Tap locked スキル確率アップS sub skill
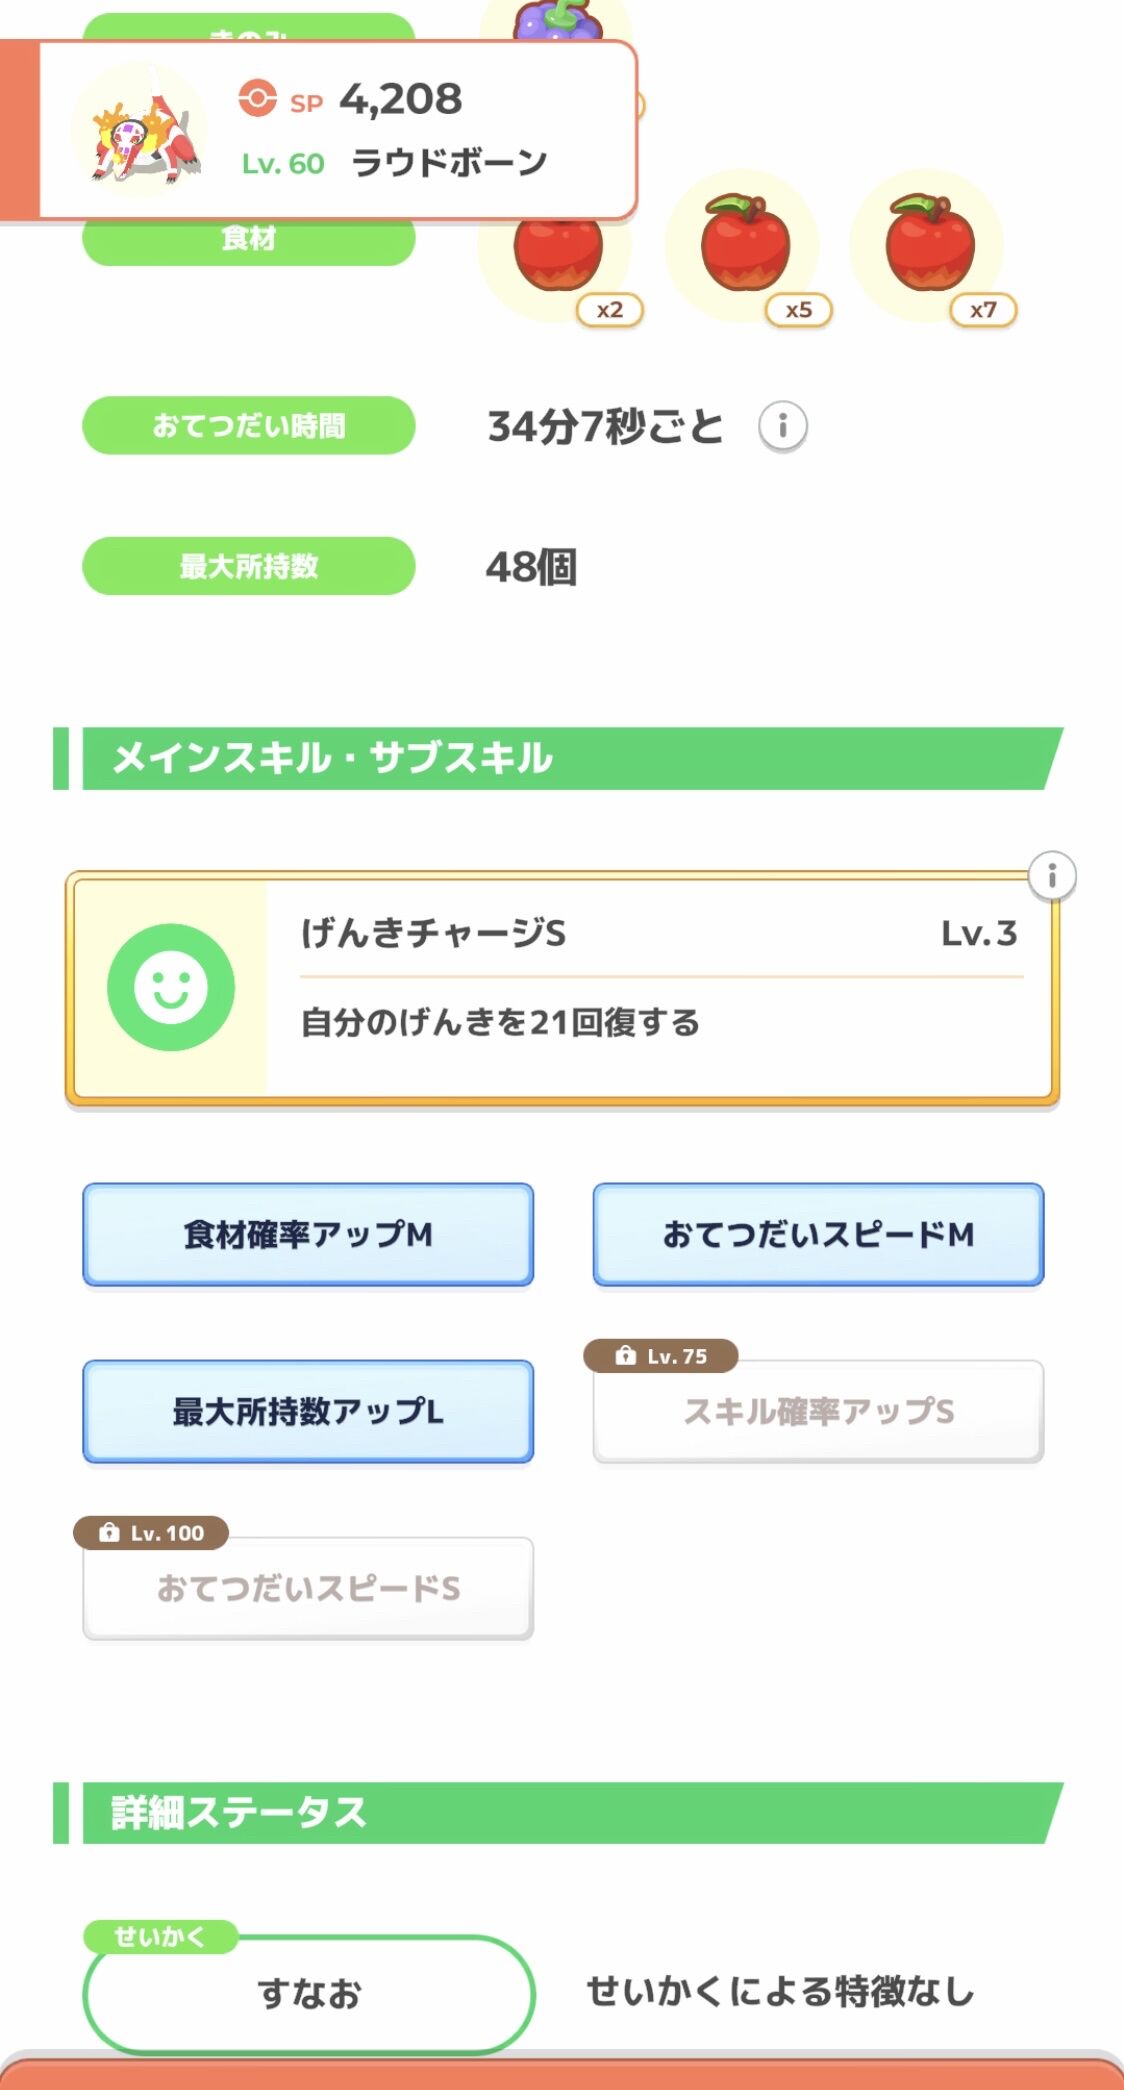The height and width of the screenshot is (2090, 1124). coord(818,1412)
